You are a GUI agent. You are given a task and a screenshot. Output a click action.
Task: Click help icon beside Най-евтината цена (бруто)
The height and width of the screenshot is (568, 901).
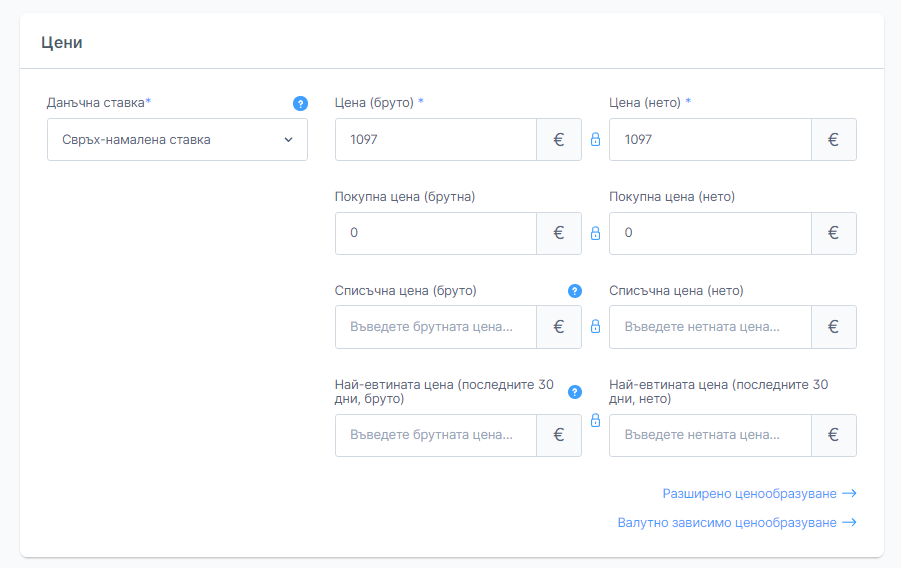coord(575,392)
